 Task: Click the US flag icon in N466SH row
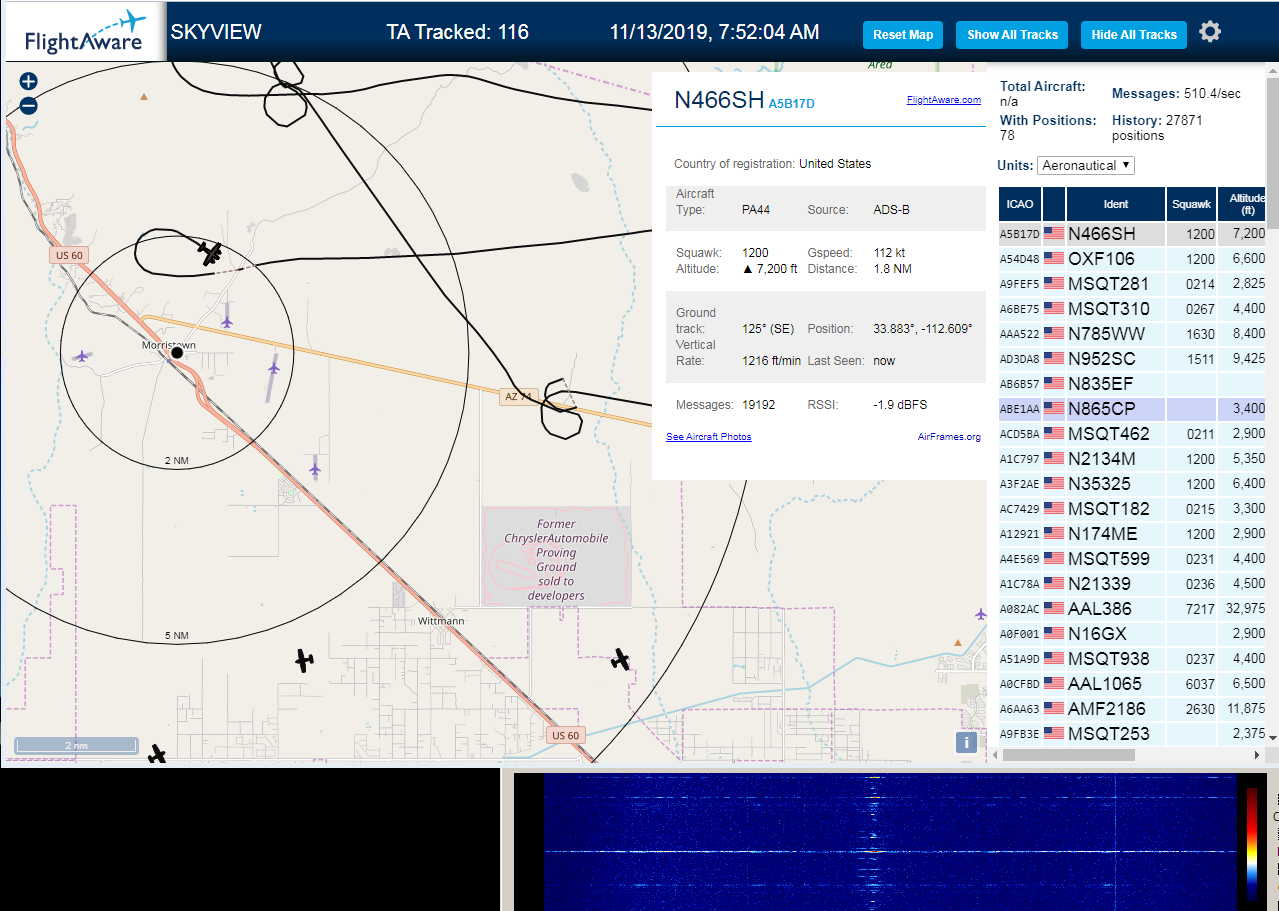tap(1054, 234)
